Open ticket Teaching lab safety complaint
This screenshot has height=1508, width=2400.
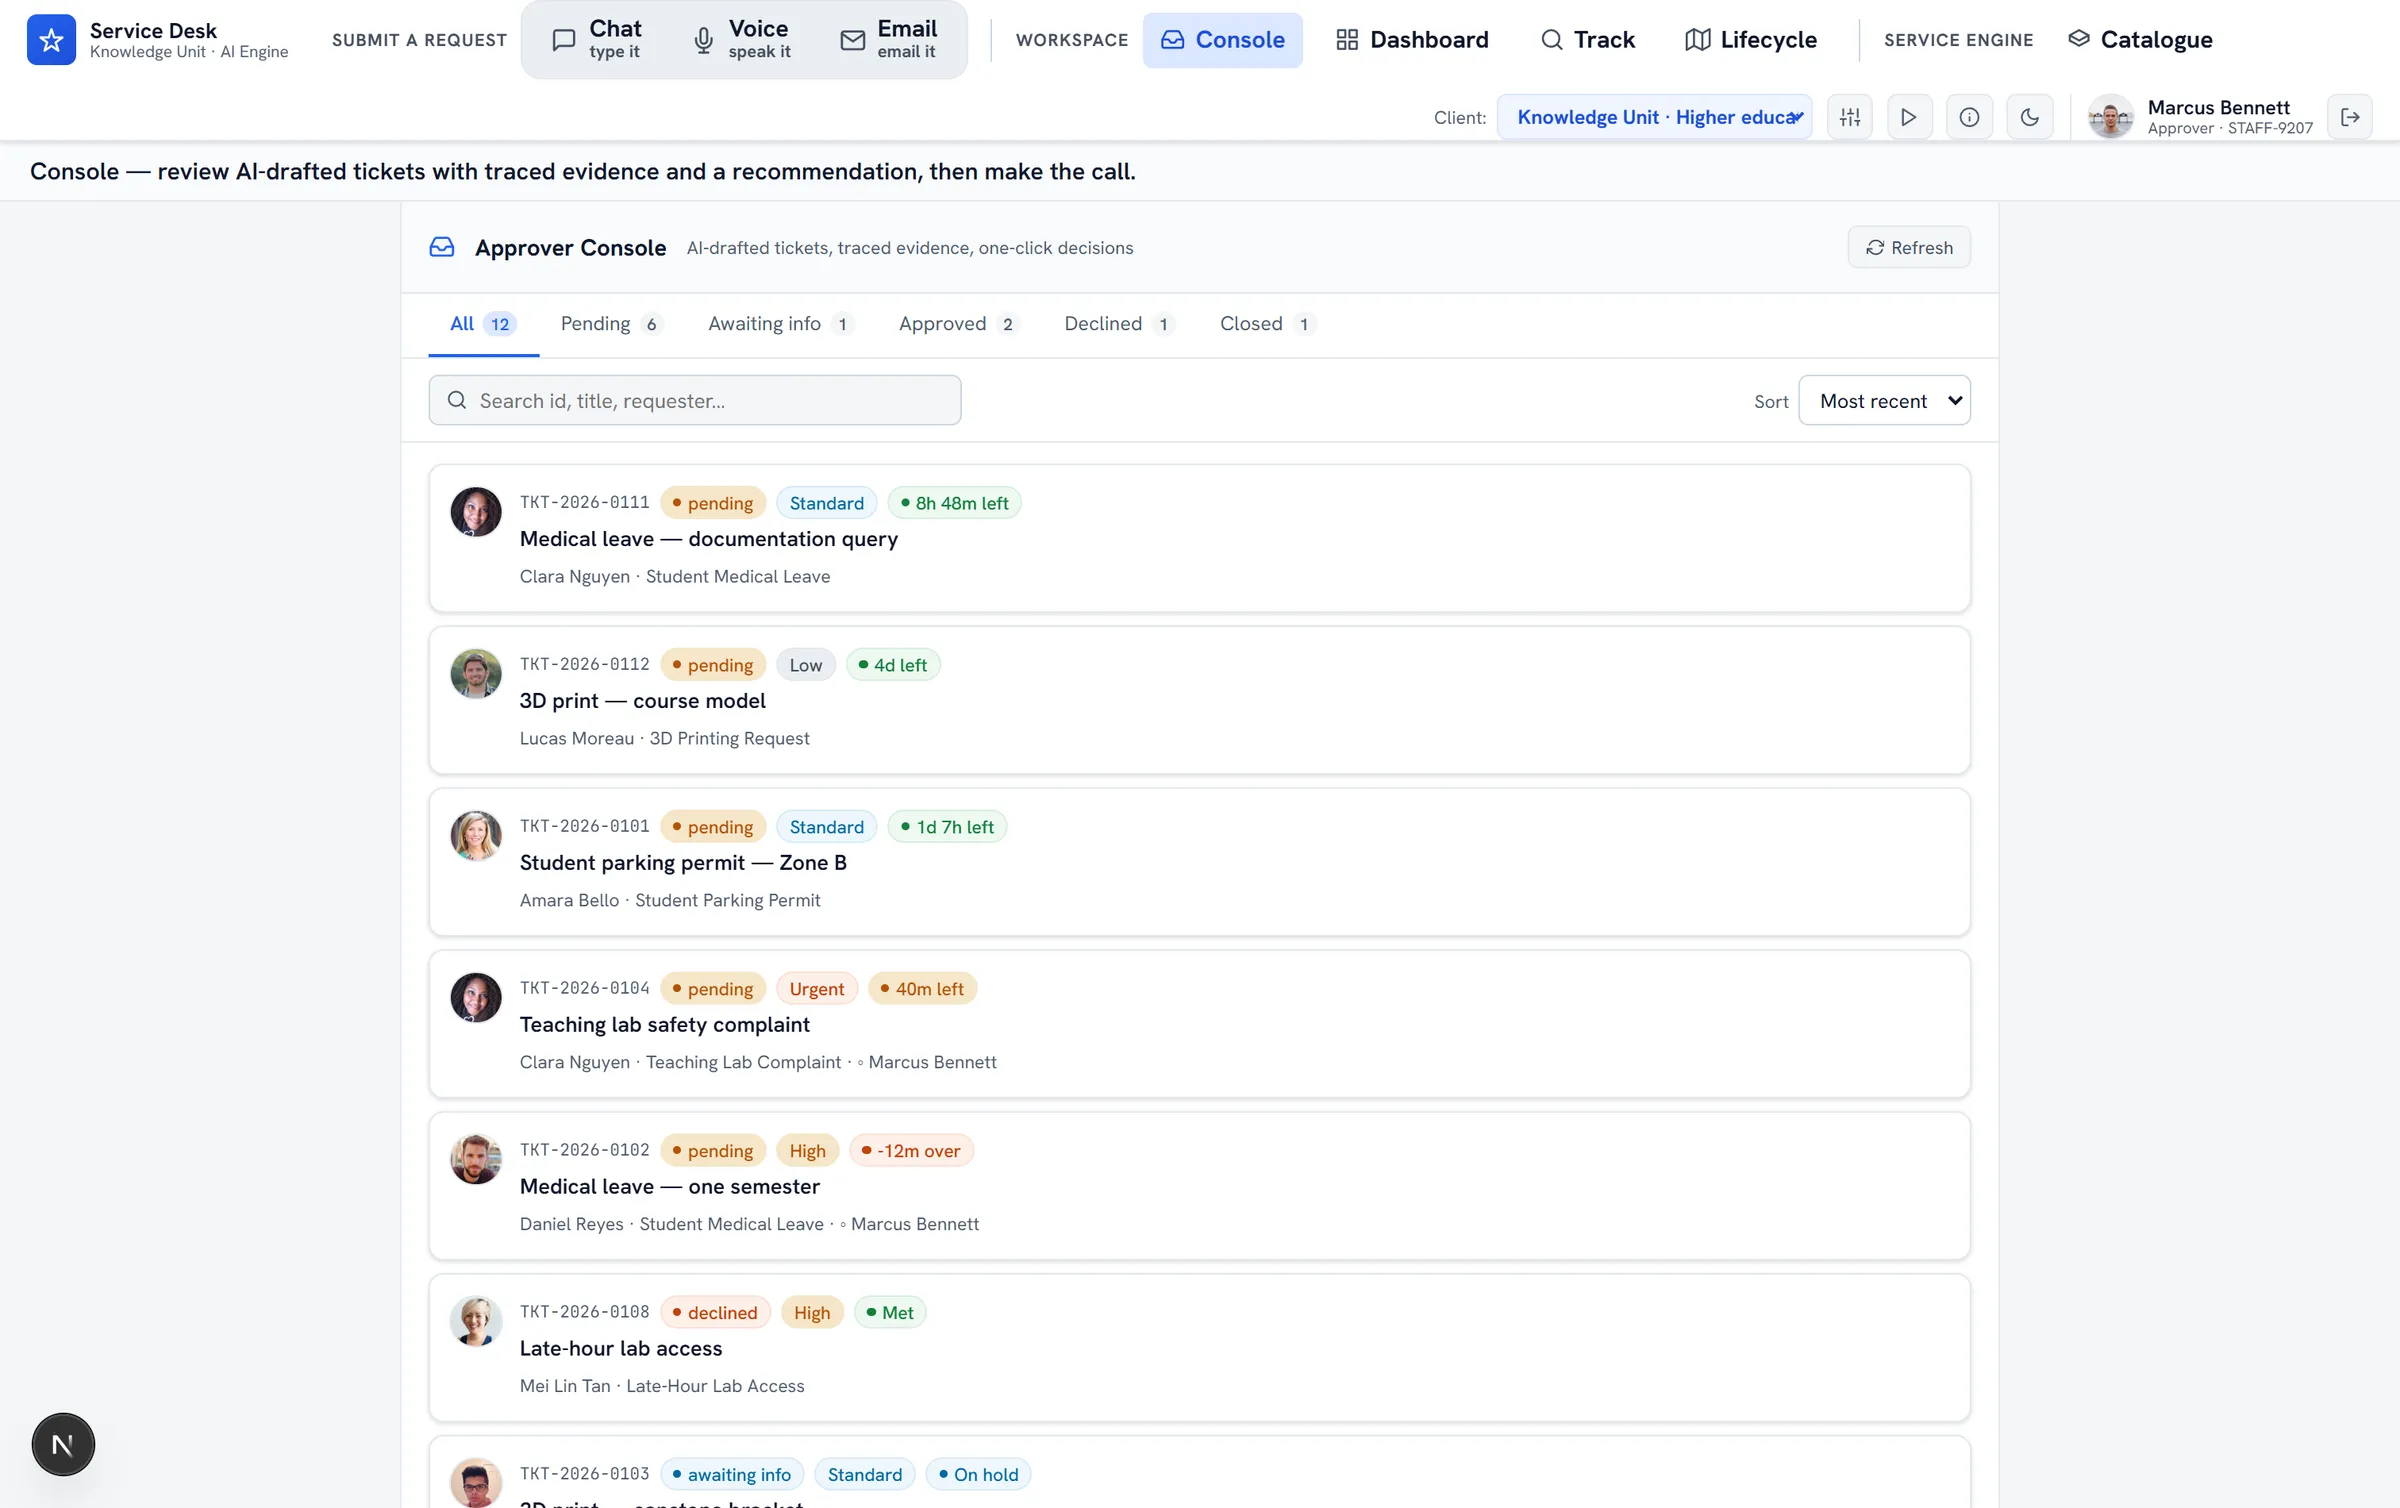point(1199,1024)
